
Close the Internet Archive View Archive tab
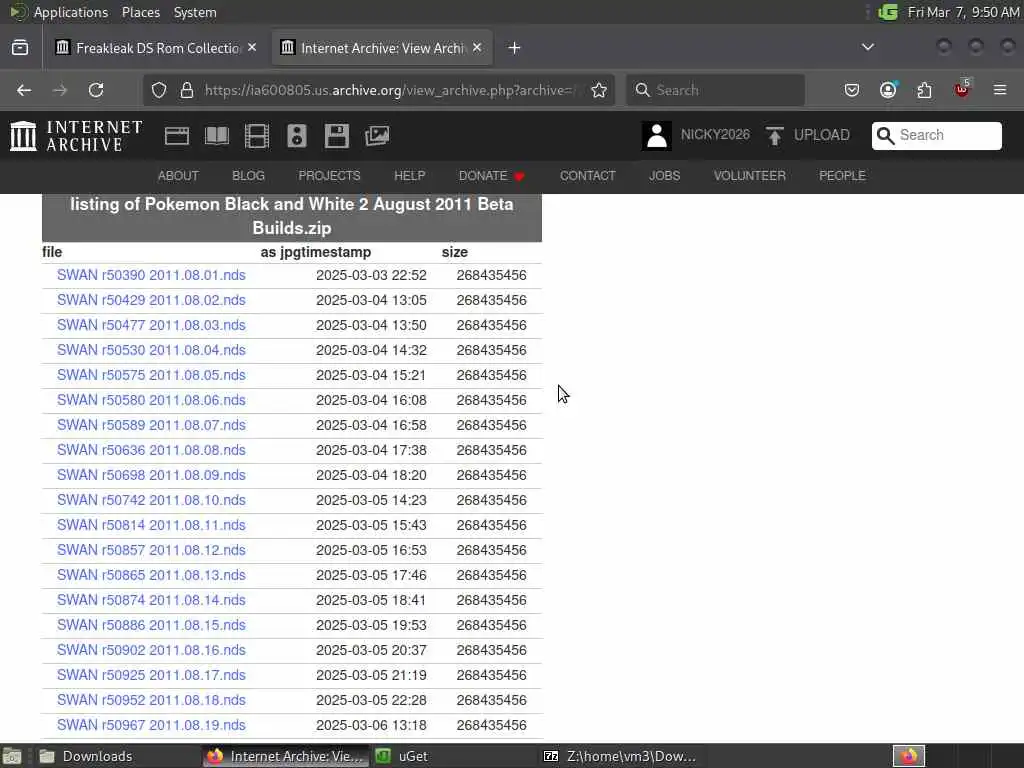coord(477,48)
